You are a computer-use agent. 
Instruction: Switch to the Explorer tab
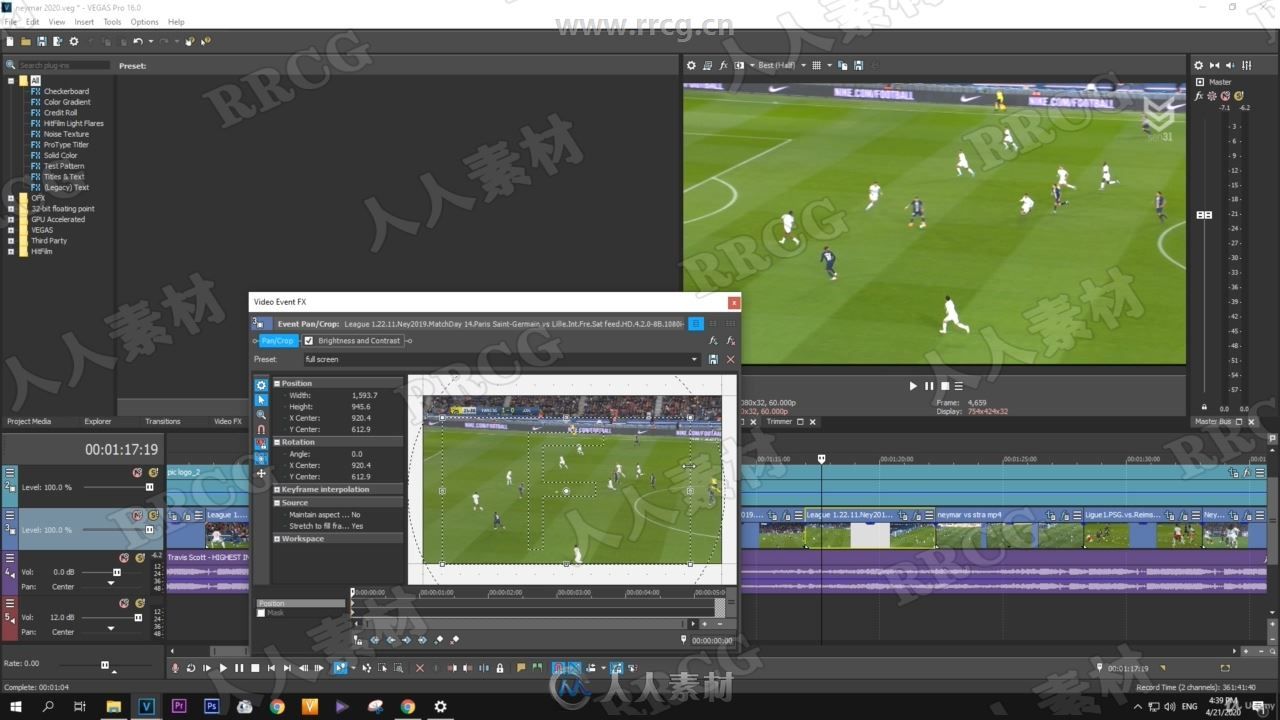click(98, 421)
